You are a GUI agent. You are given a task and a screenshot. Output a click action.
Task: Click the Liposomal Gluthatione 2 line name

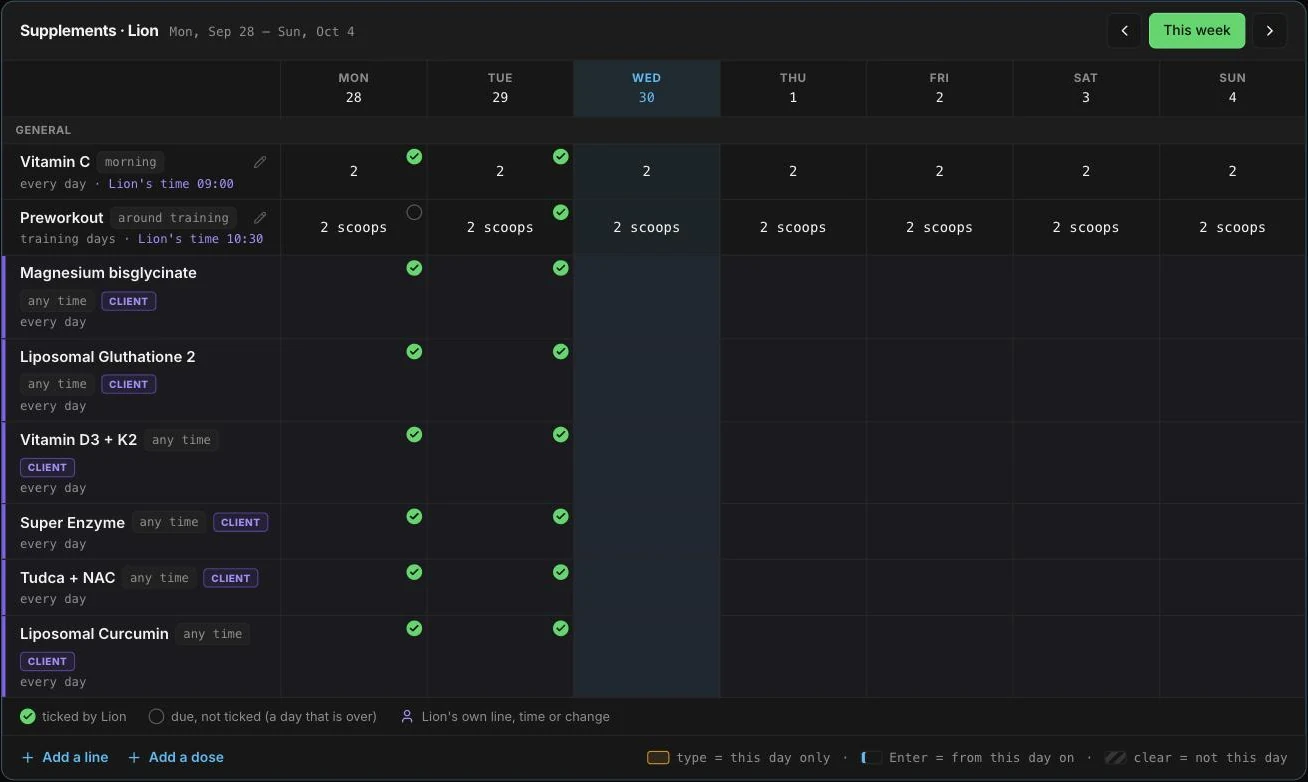pyautogui.click(x=108, y=357)
